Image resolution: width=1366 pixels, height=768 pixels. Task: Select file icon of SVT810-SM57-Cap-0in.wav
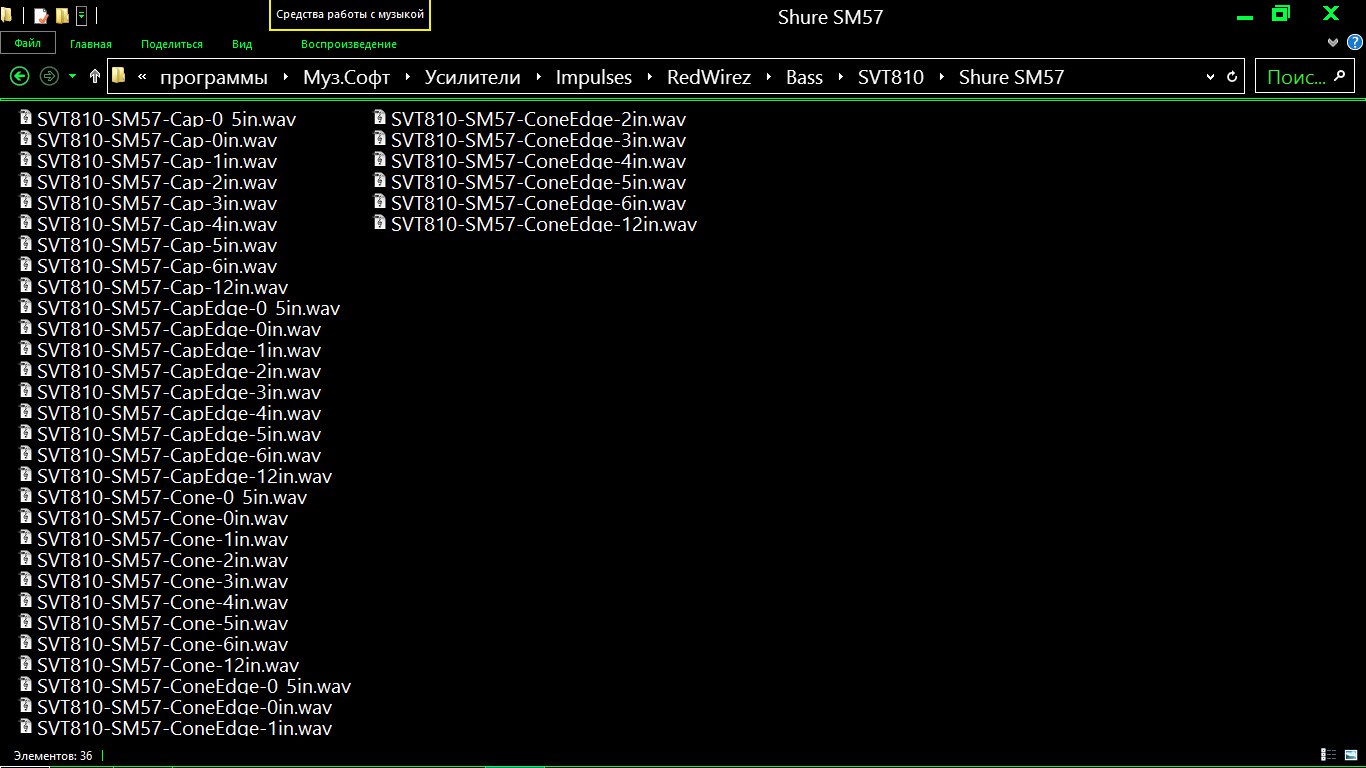pos(26,139)
